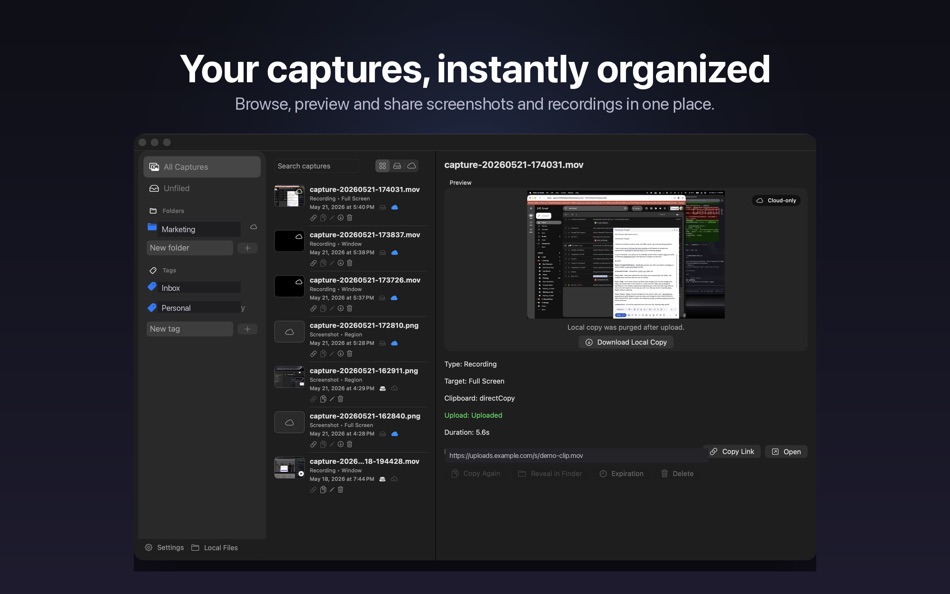Delete capture-20260521-173837.mov via trash icon
This screenshot has width=950, height=594.
click(x=350, y=263)
